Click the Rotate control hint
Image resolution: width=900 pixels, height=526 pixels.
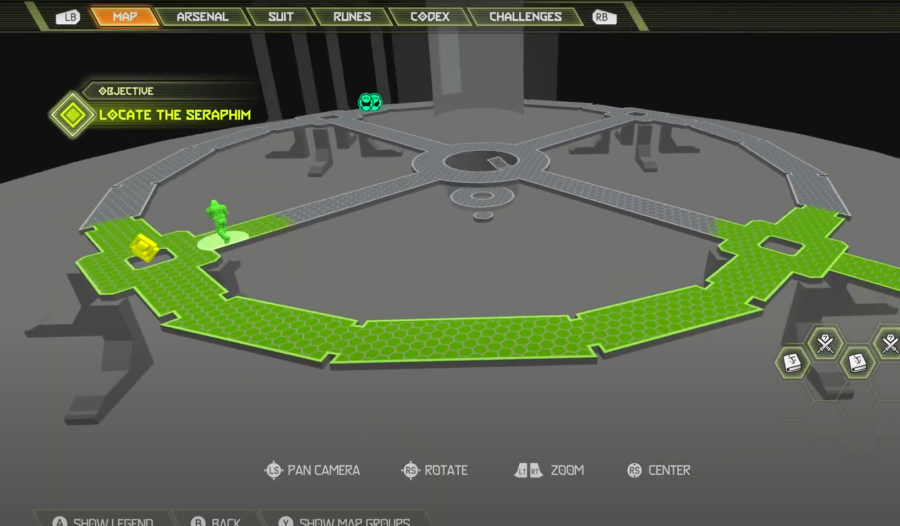click(435, 470)
